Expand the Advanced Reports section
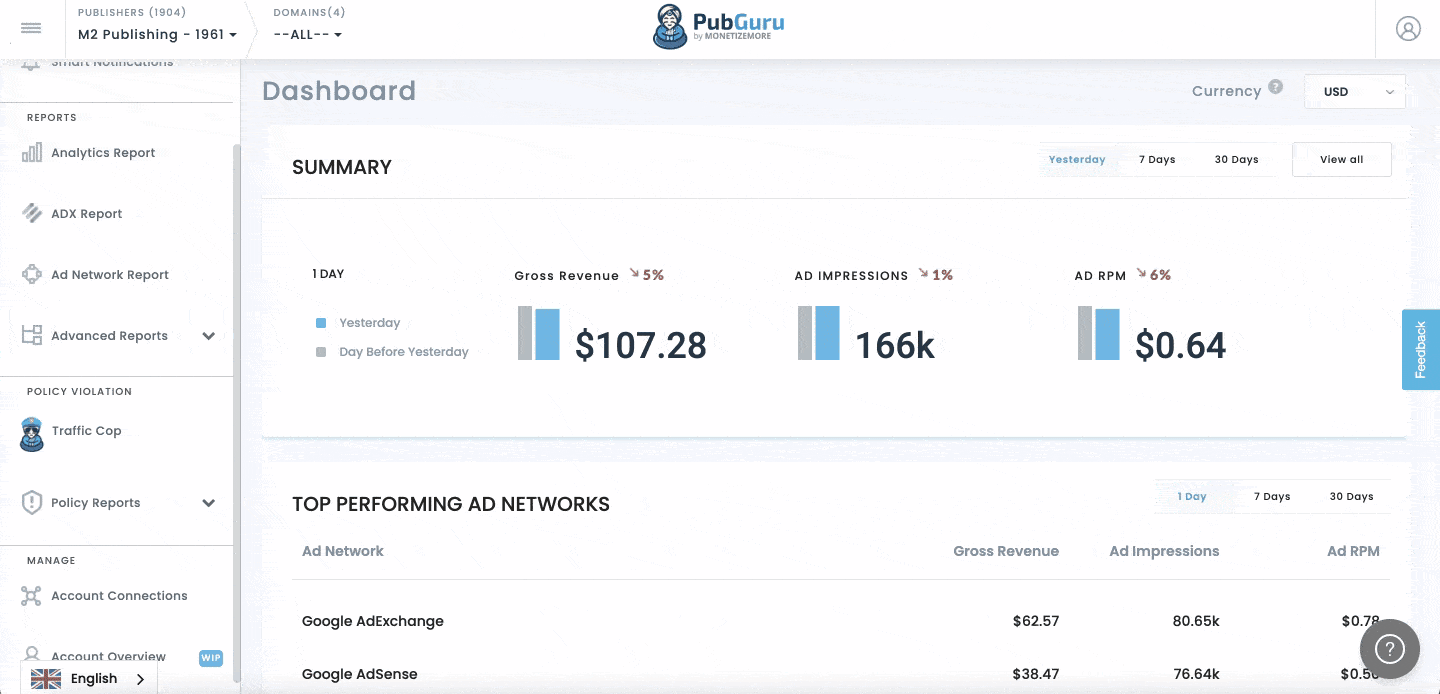The width and height of the screenshot is (1440, 694). [x=109, y=335]
